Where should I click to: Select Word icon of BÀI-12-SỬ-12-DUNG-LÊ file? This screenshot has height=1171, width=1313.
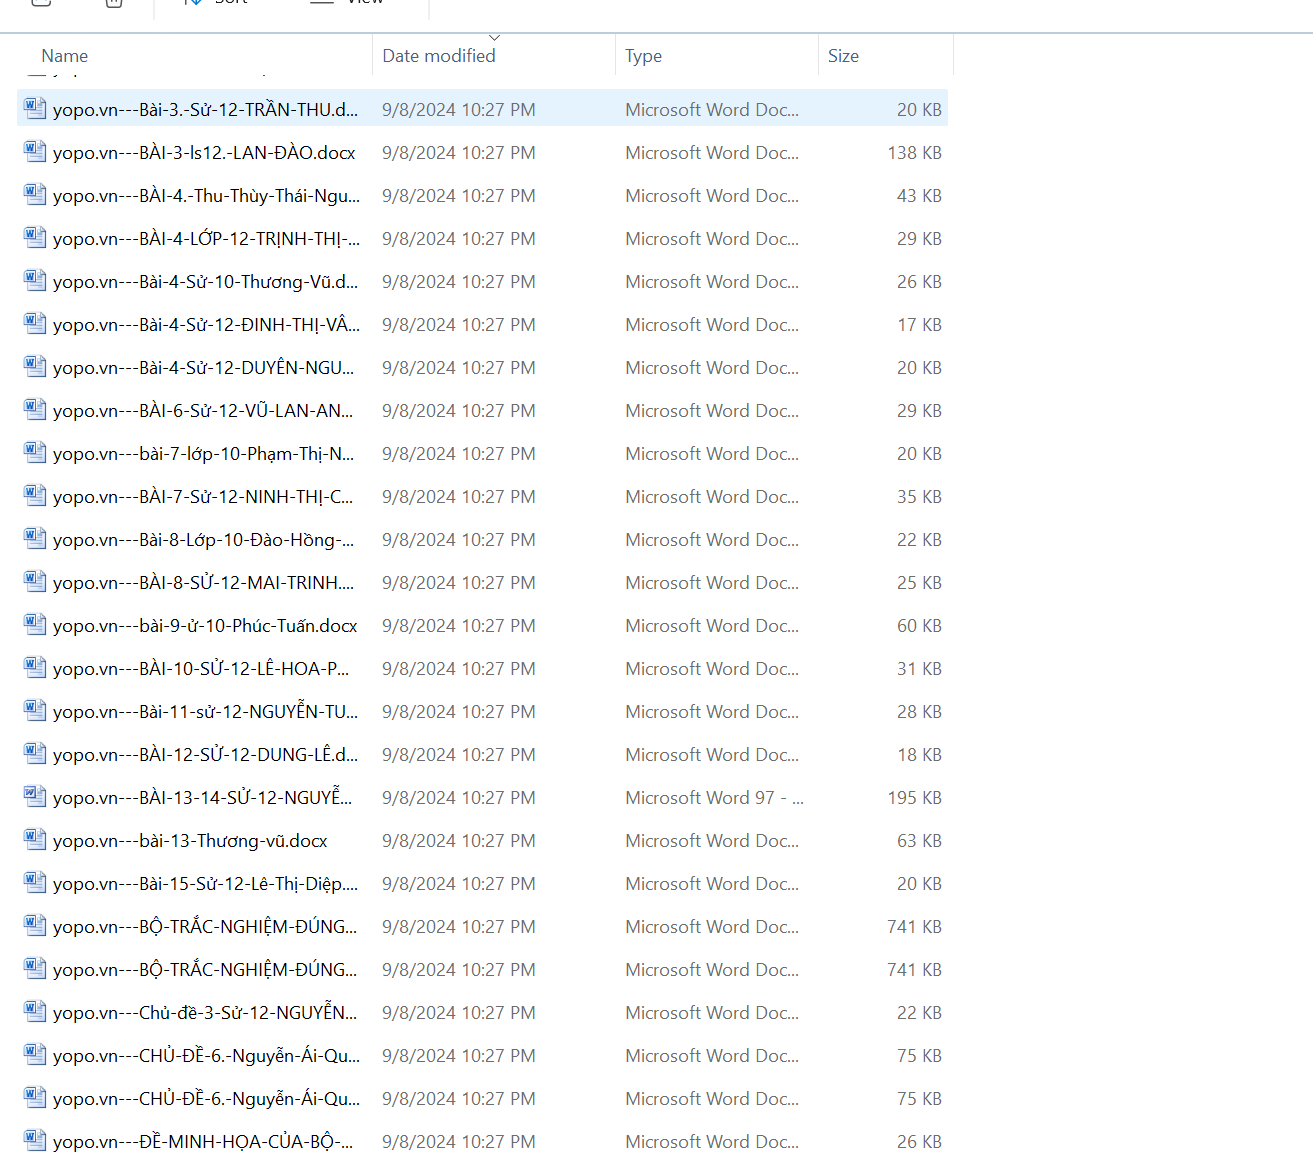click(35, 754)
